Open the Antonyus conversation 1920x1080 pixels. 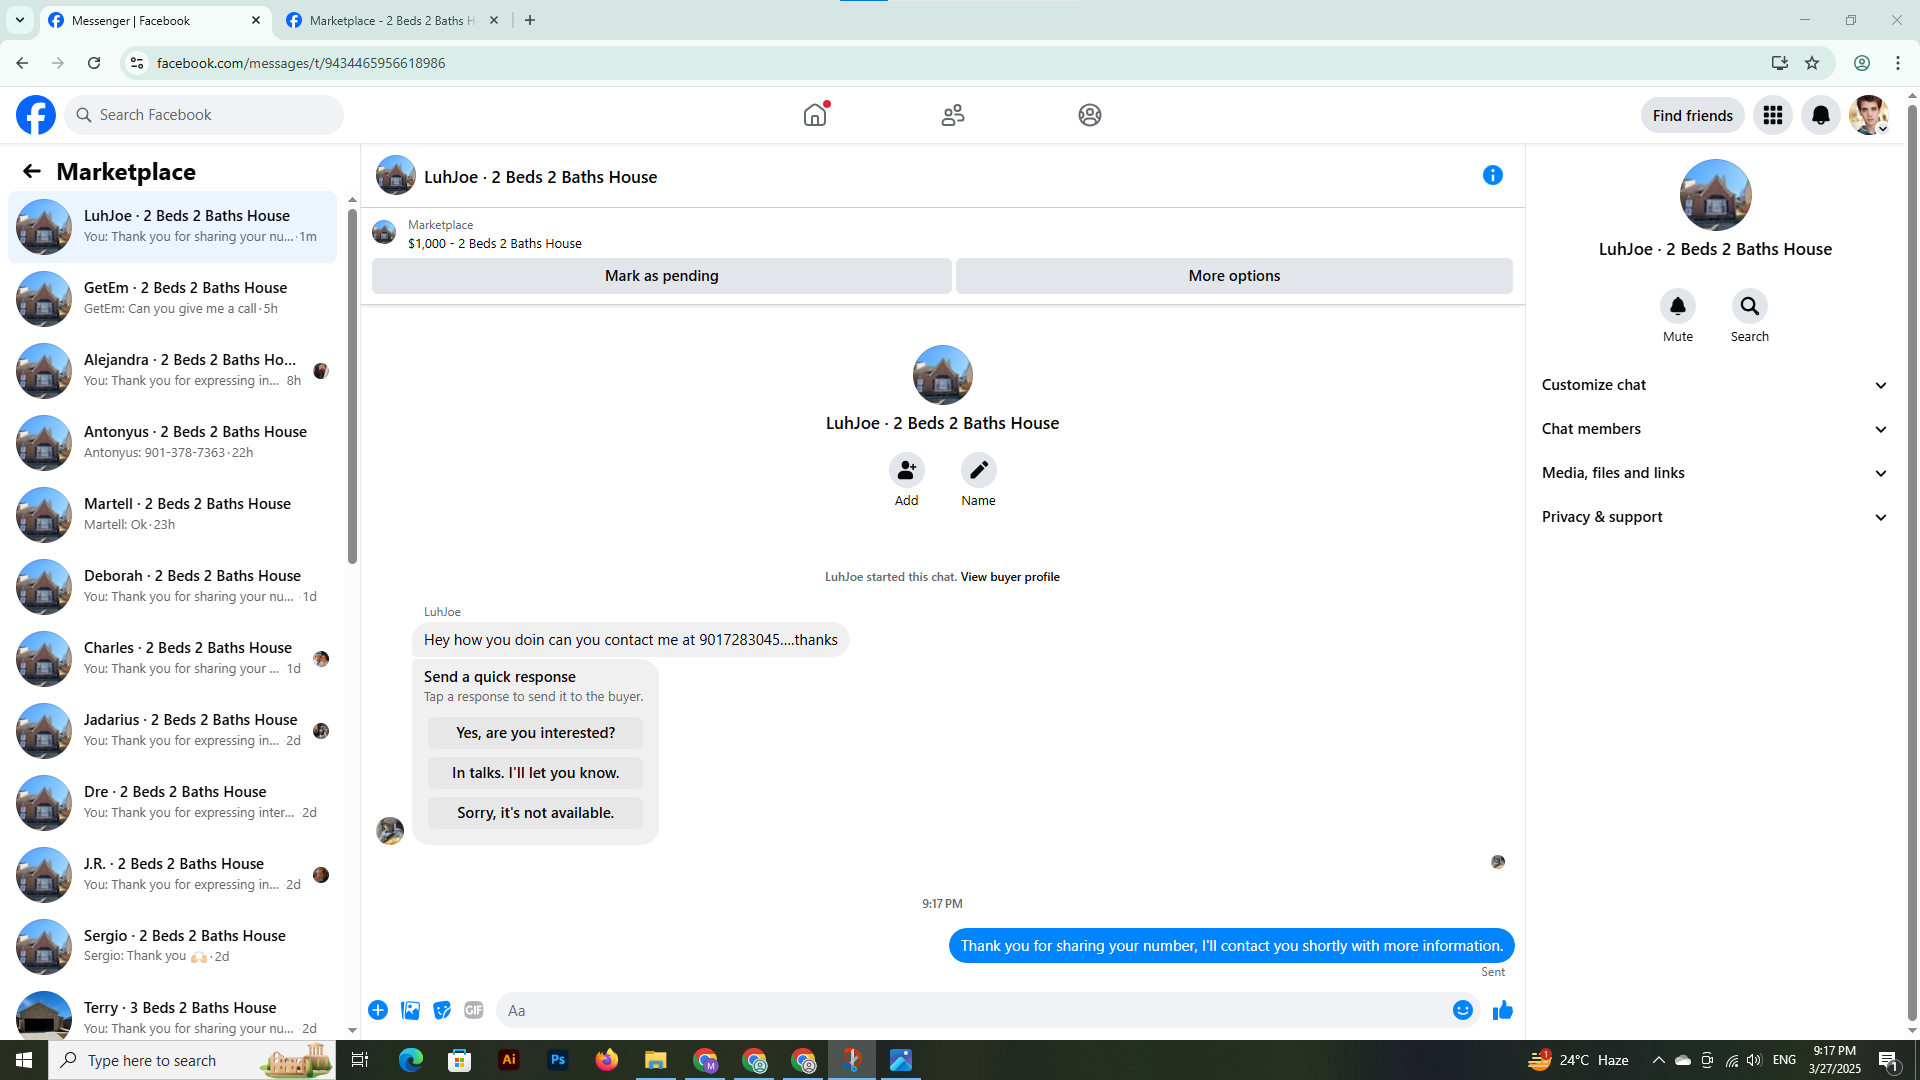point(173,442)
